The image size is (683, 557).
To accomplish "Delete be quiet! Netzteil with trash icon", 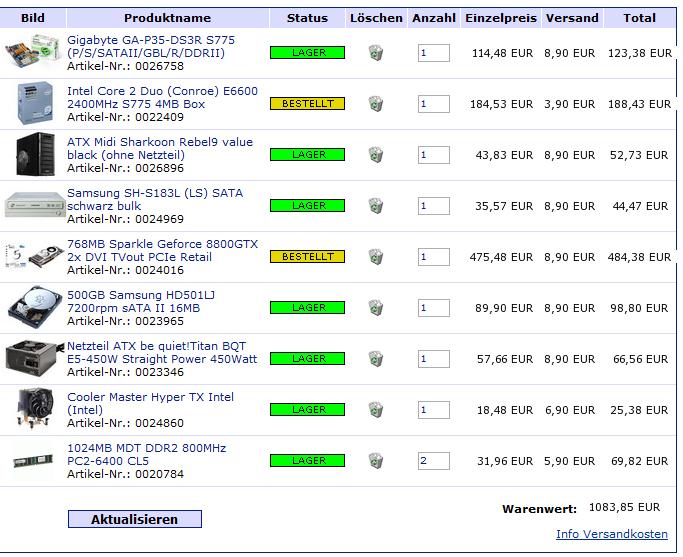I will click(375, 358).
